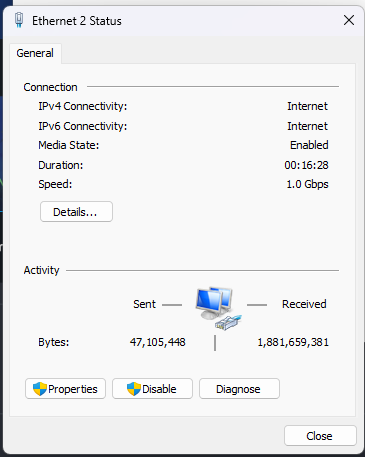Click the sent bytes value 47,105,448
The width and height of the screenshot is (365, 457).
158,342
